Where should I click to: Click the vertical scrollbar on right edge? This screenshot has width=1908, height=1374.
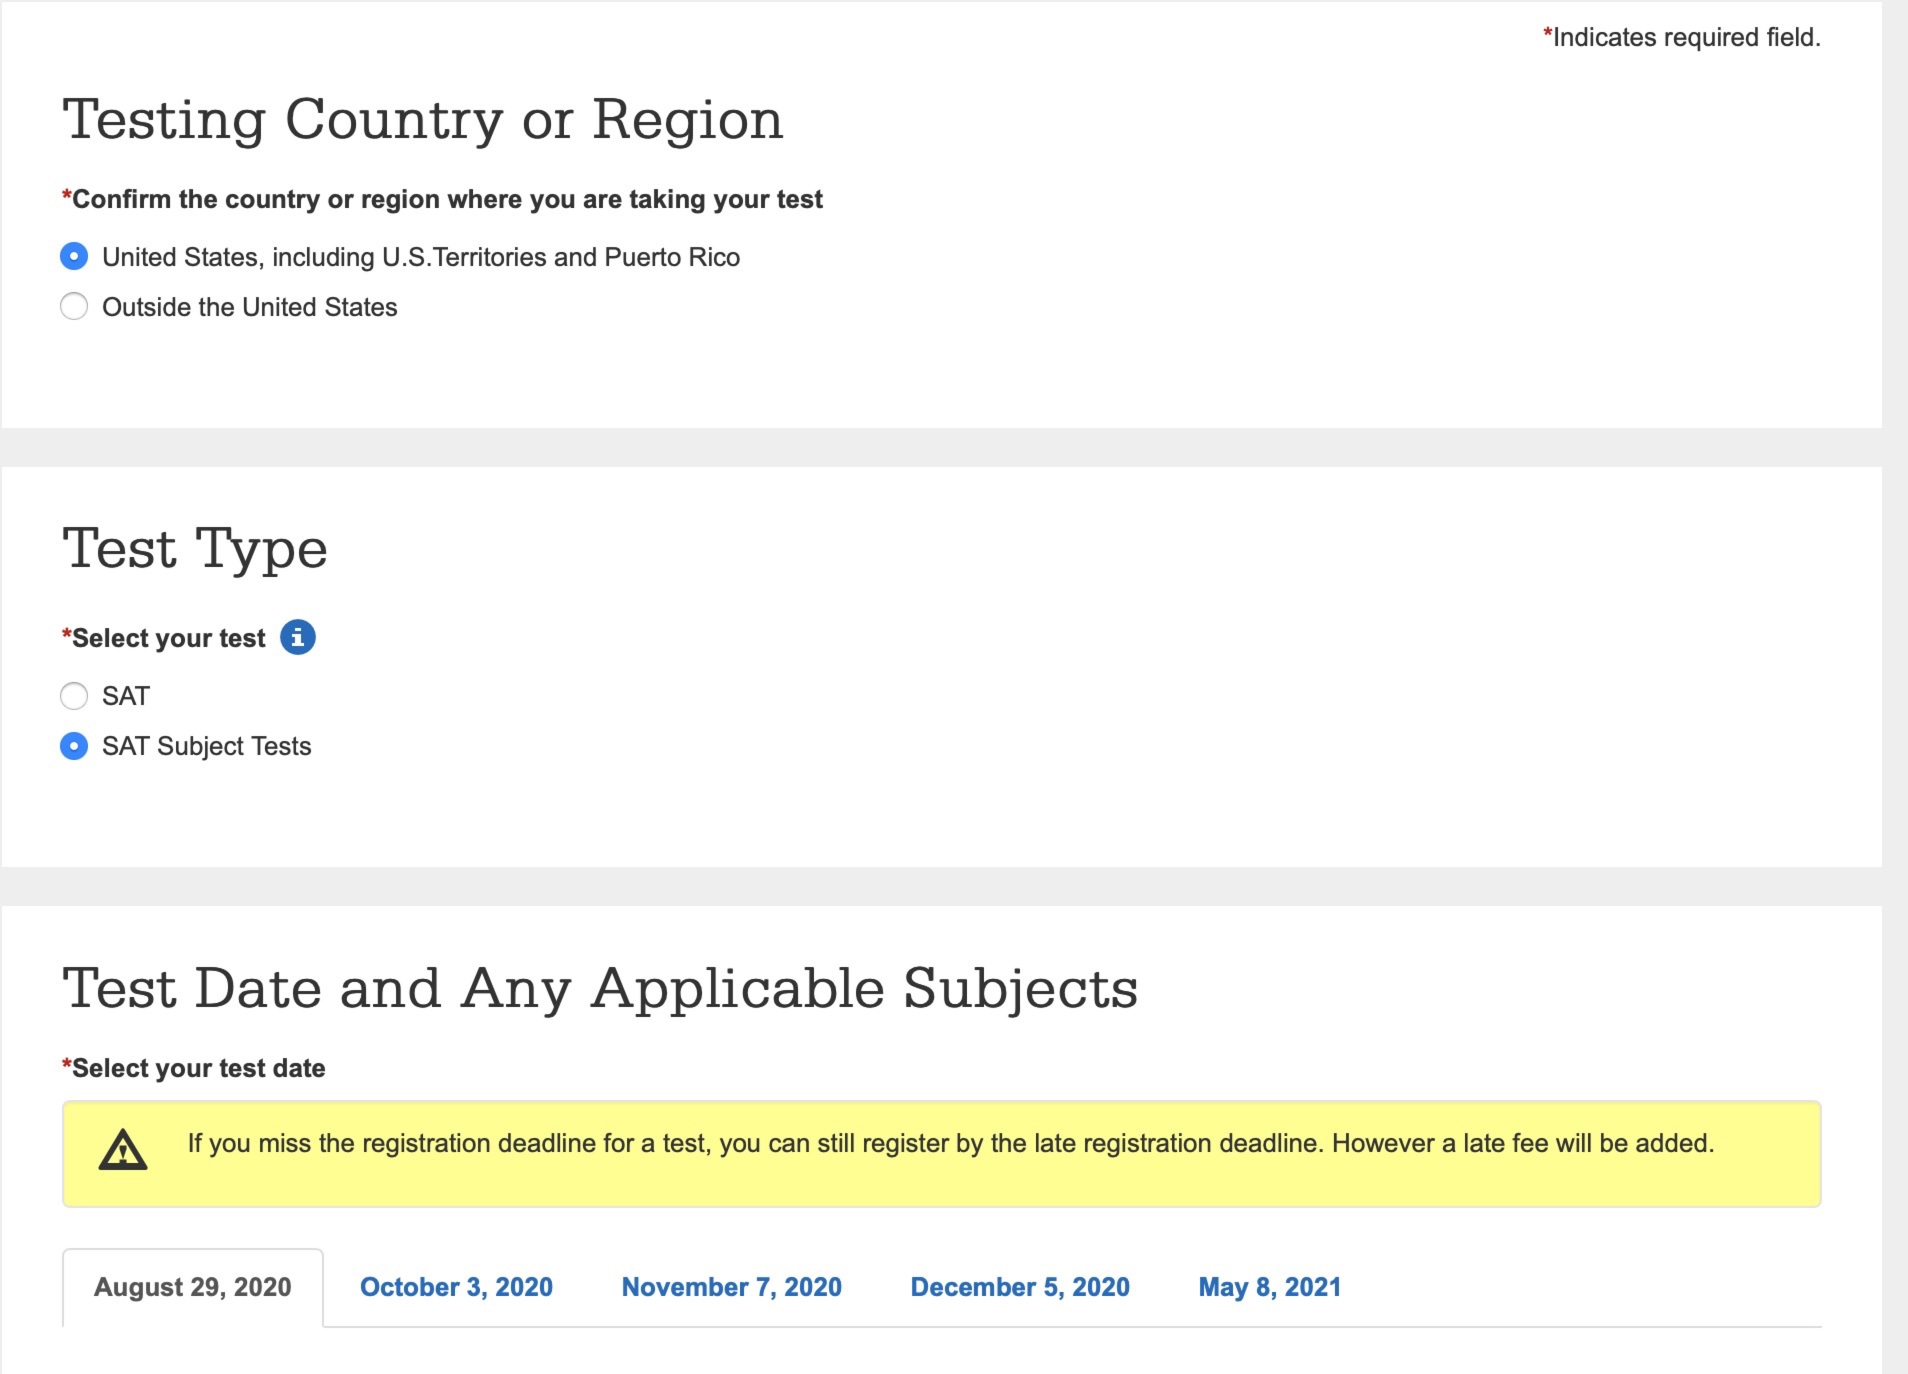[x=1894, y=687]
